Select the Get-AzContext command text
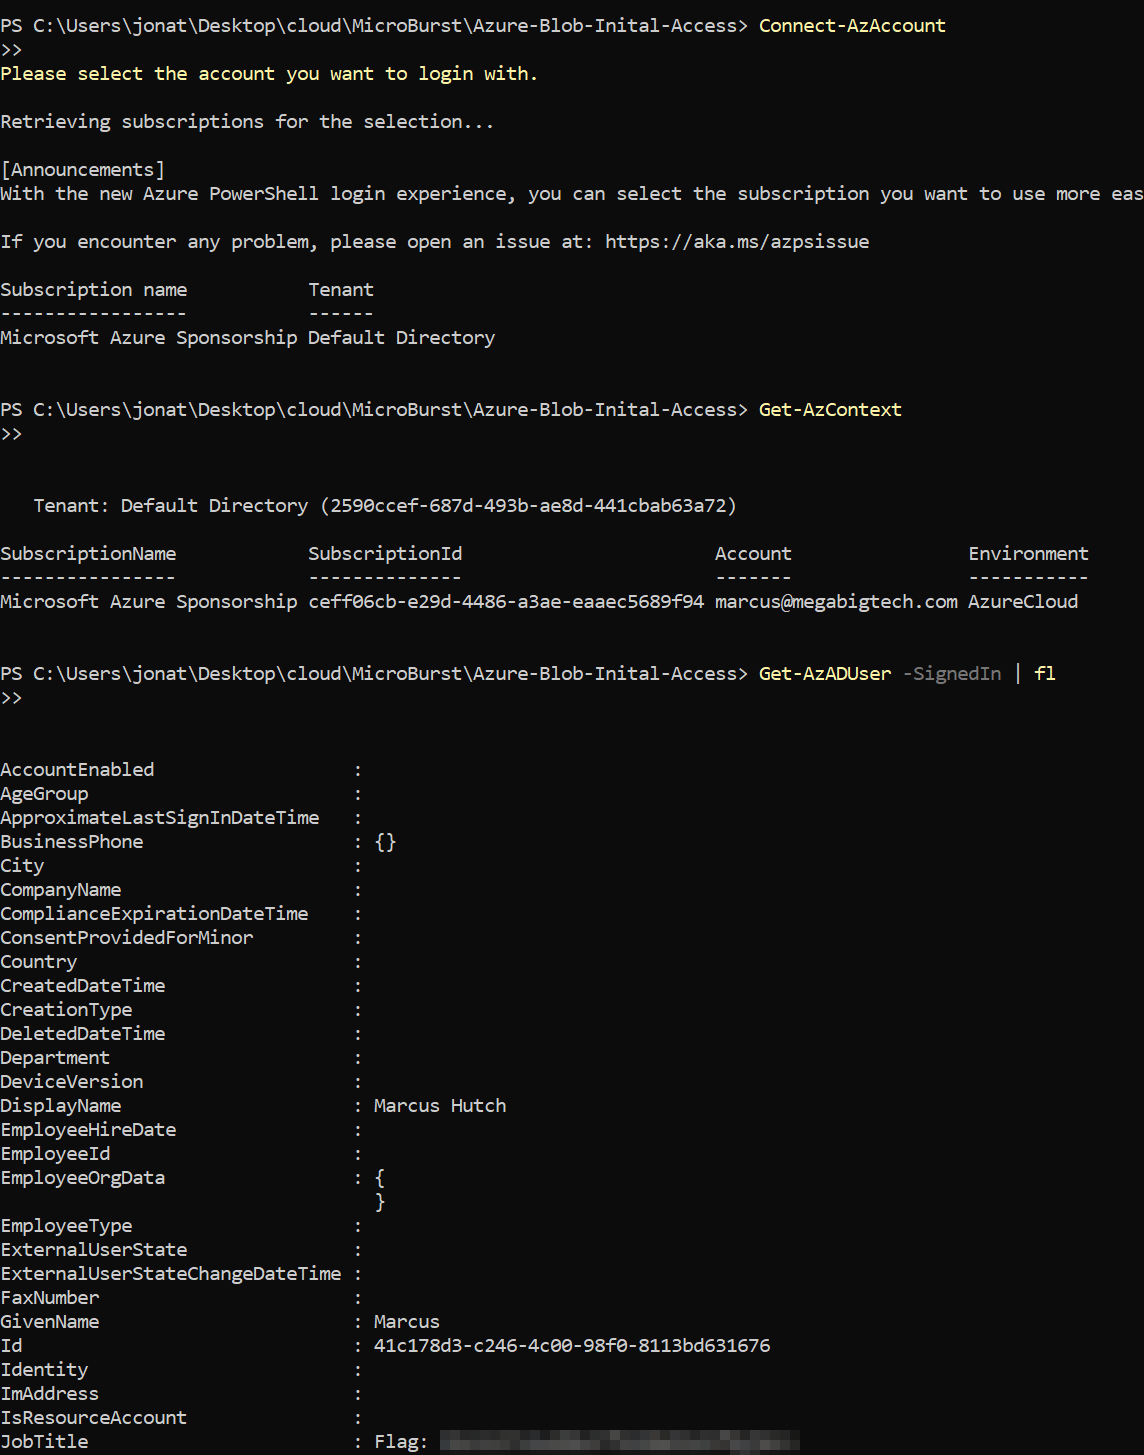 point(830,409)
